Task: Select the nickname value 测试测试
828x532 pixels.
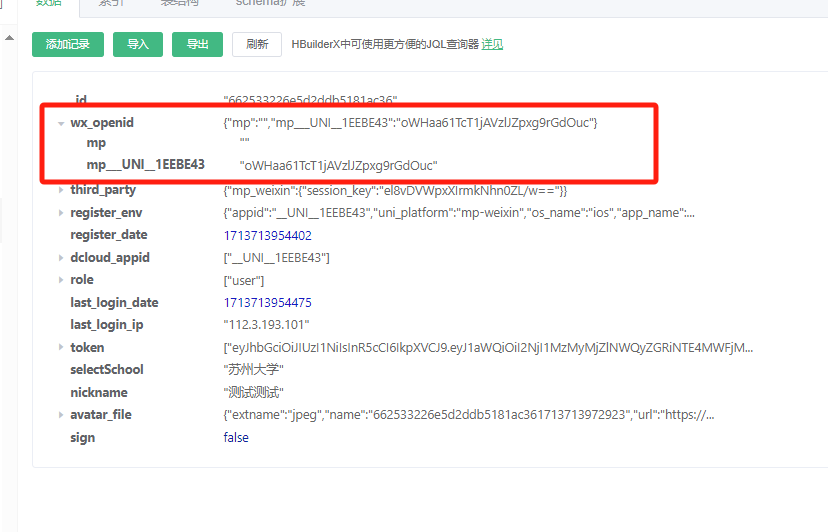Action: (254, 392)
